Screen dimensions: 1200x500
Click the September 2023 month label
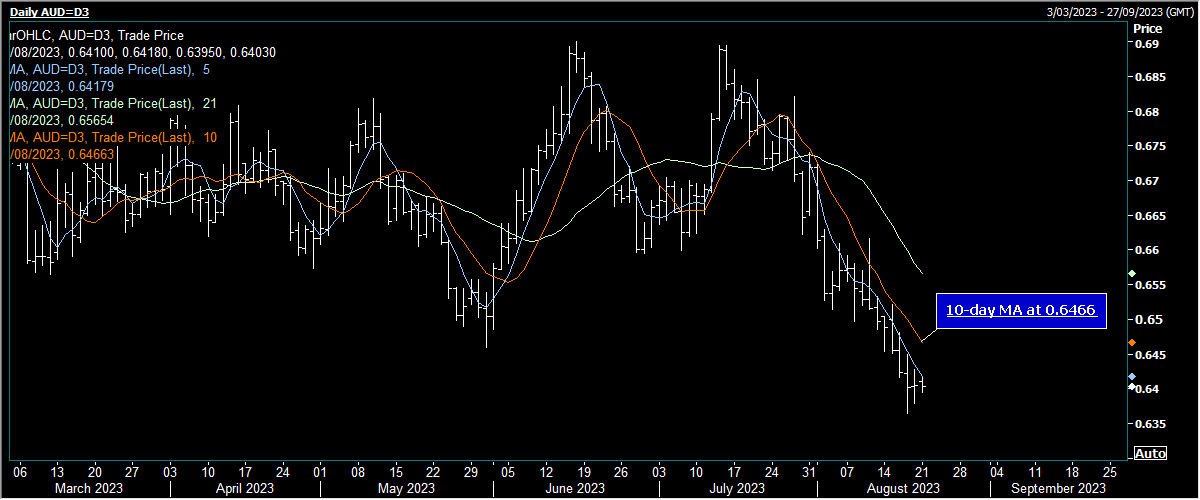1057,488
